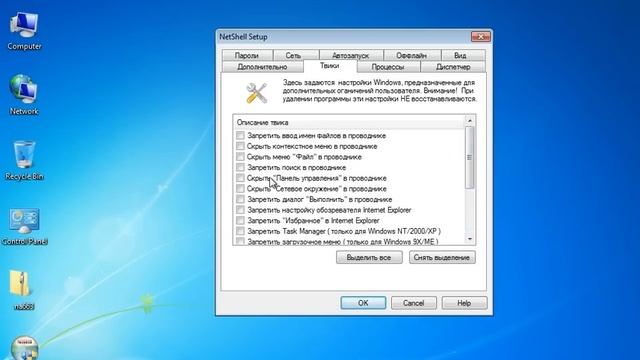This screenshot has width=640, height=360.
Task: Select the zipped folder icon on desktop
Action: (x=22, y=289)
